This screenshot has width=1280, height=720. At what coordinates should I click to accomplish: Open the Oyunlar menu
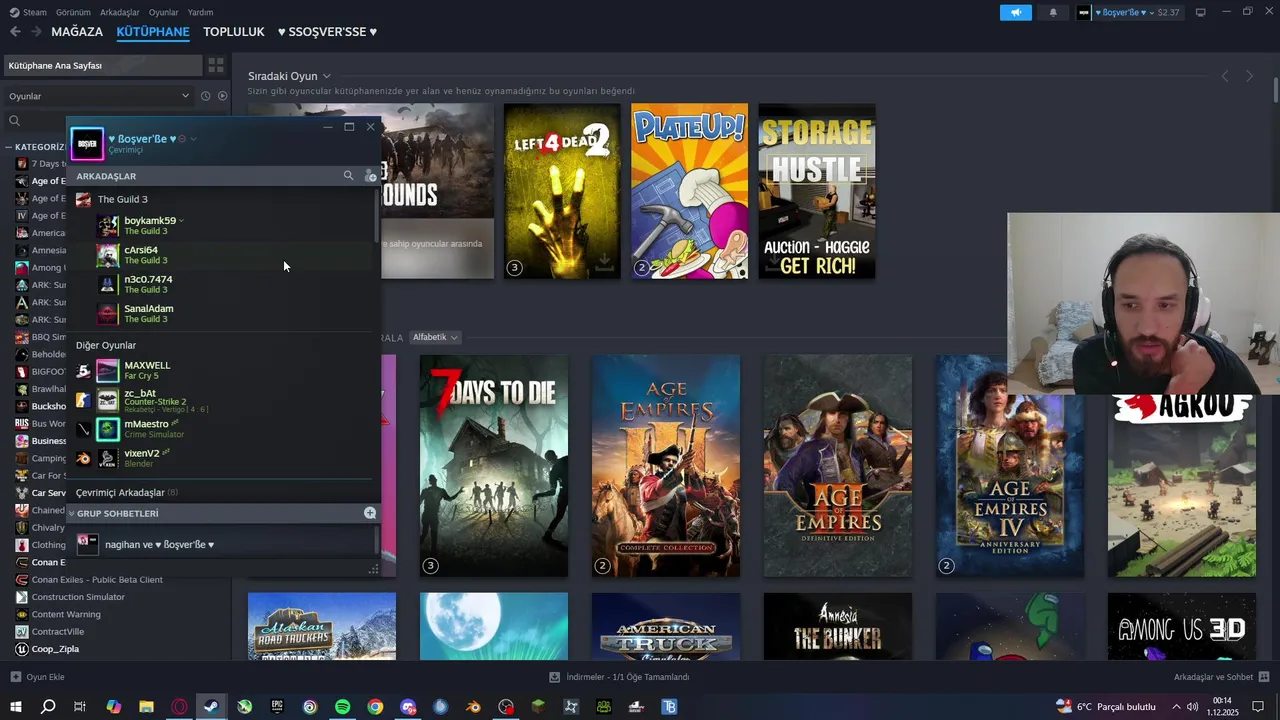pos(163,12)
